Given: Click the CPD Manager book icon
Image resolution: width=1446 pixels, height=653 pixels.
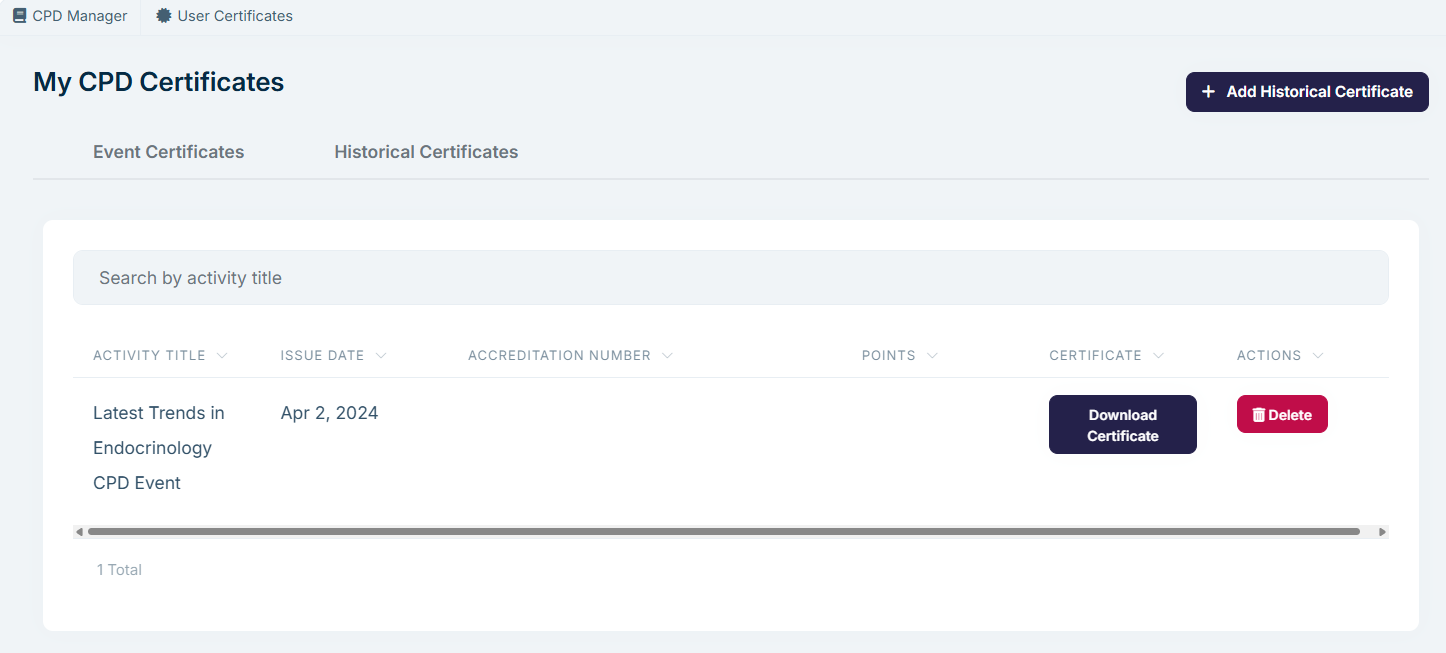Looking at the screenshot, I should [x=19, y=16].
